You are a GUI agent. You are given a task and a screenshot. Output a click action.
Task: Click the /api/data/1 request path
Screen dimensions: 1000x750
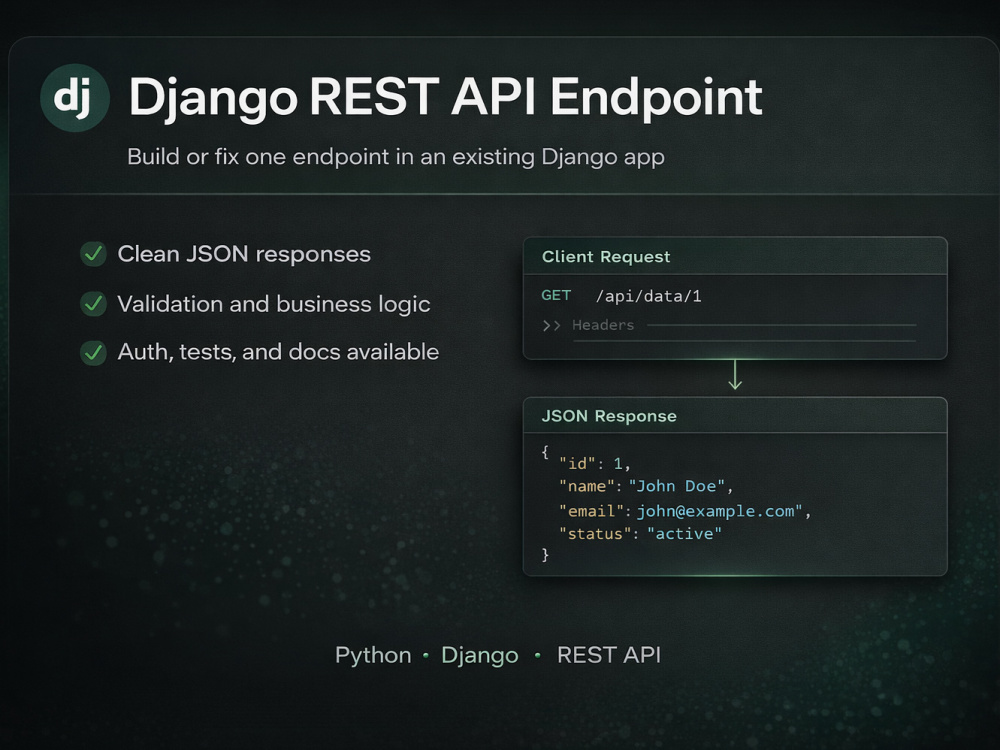coord(648,297)
